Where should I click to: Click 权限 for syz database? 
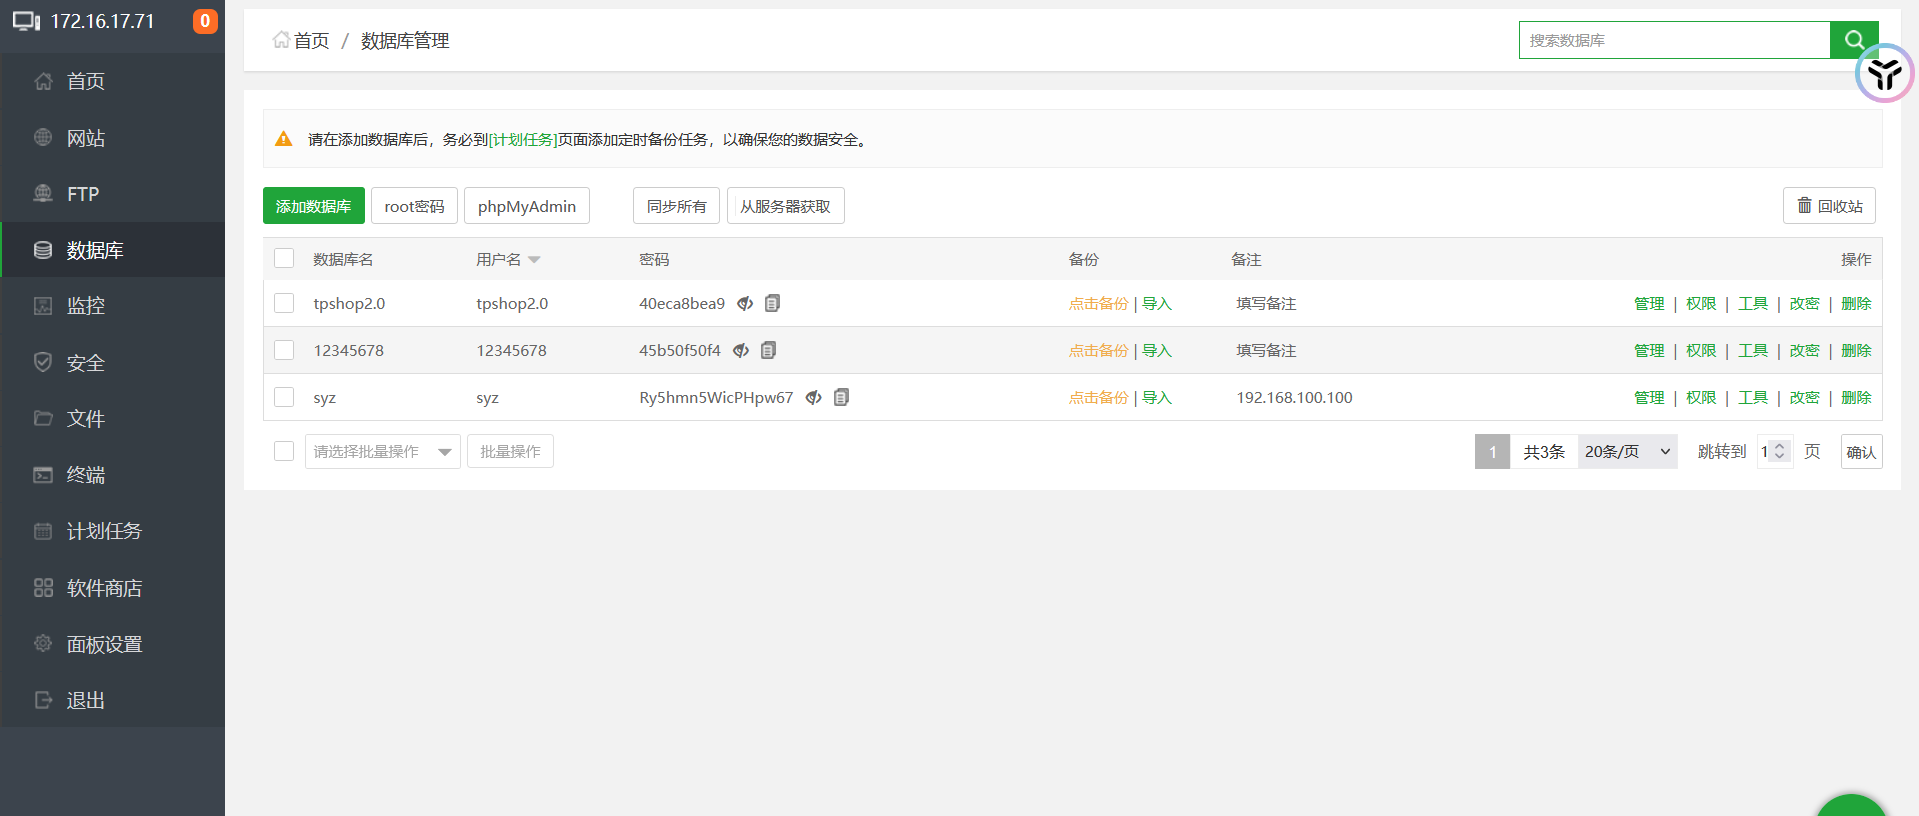click(x=1701, y=397)
